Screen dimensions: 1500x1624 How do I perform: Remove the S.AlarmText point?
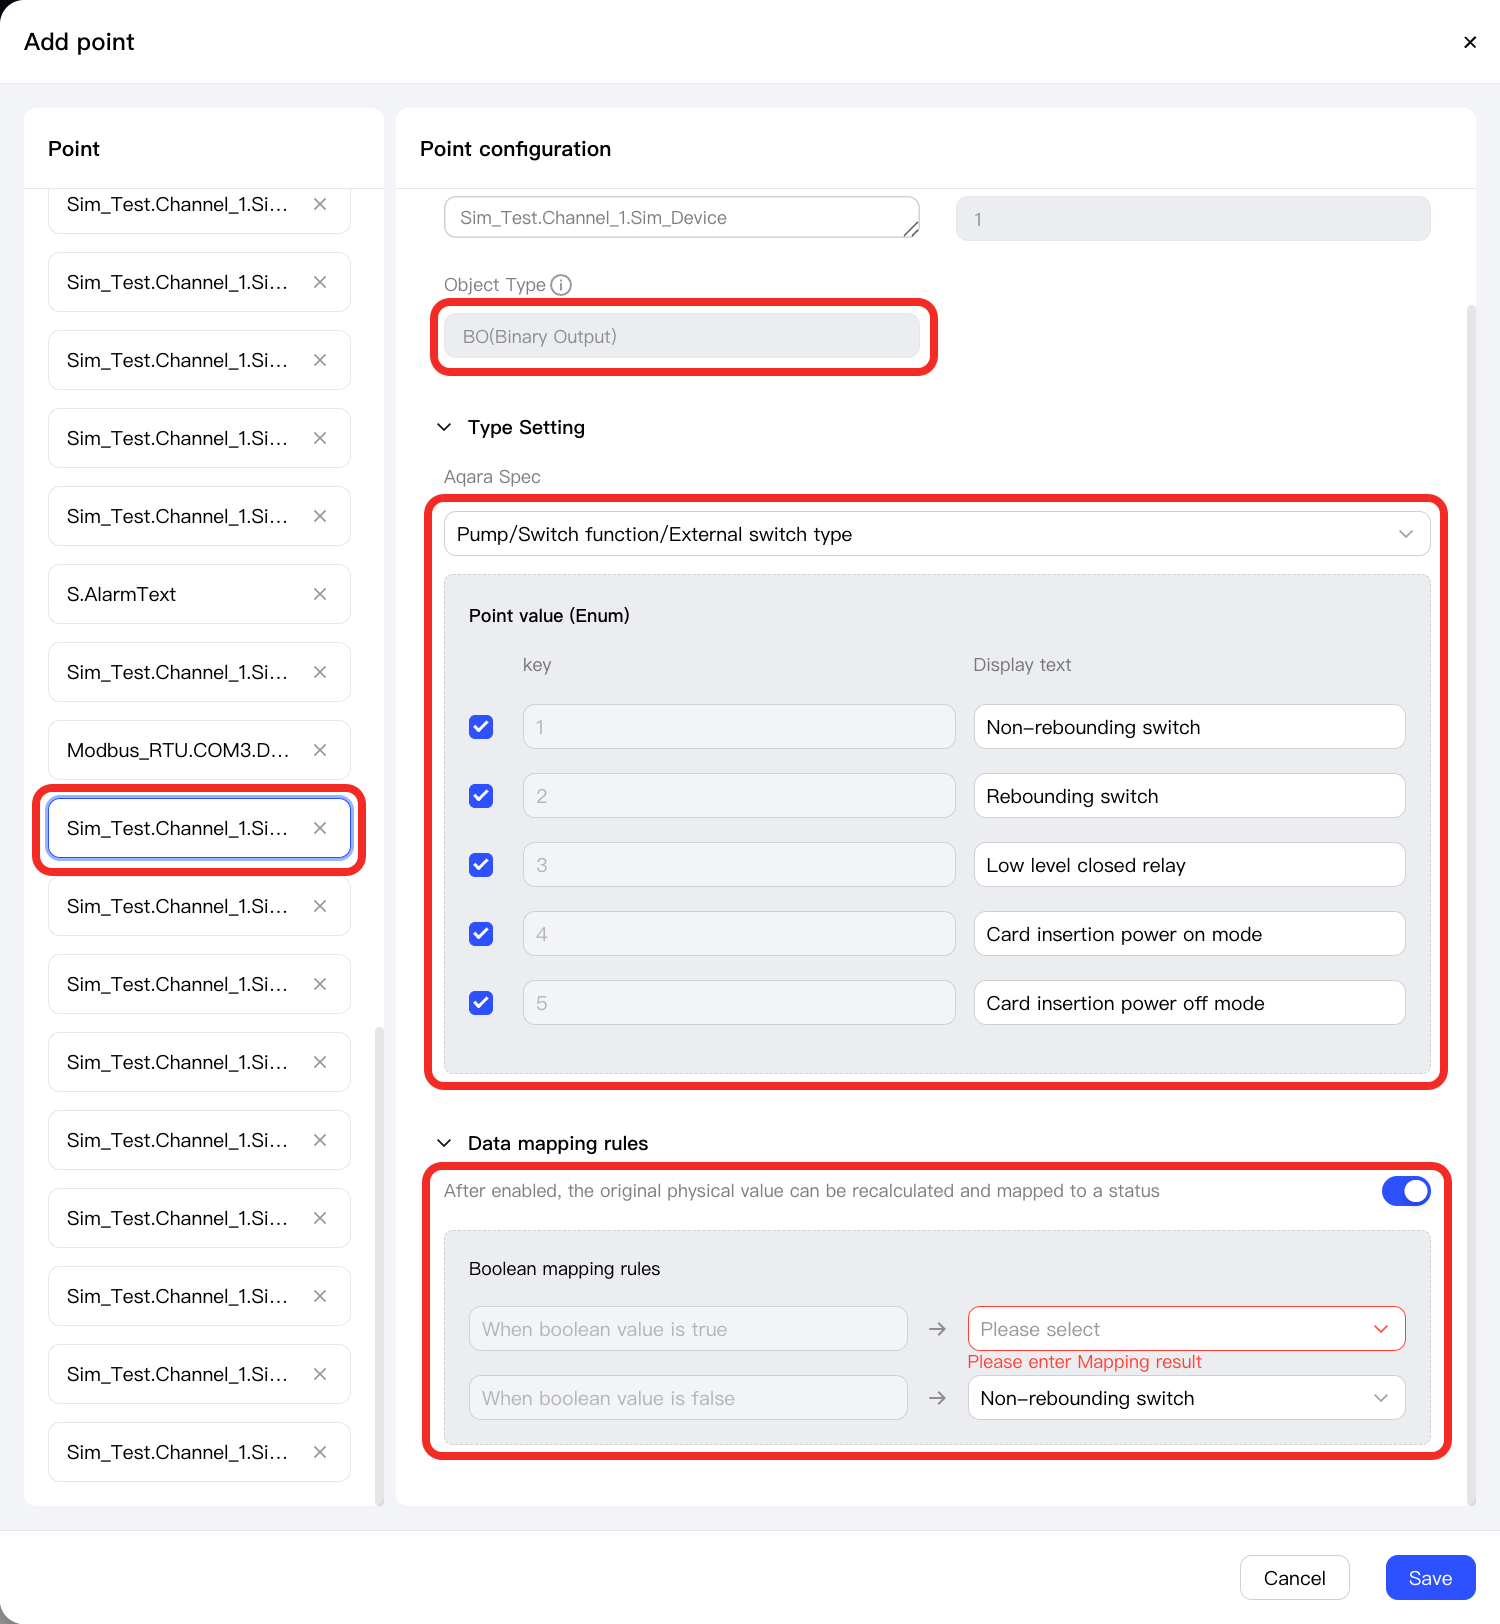click(320, 594)
